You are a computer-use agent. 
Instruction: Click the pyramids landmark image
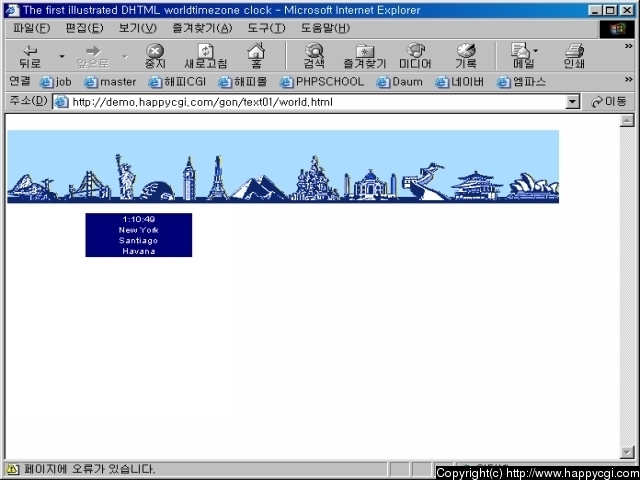click(259, 187)
